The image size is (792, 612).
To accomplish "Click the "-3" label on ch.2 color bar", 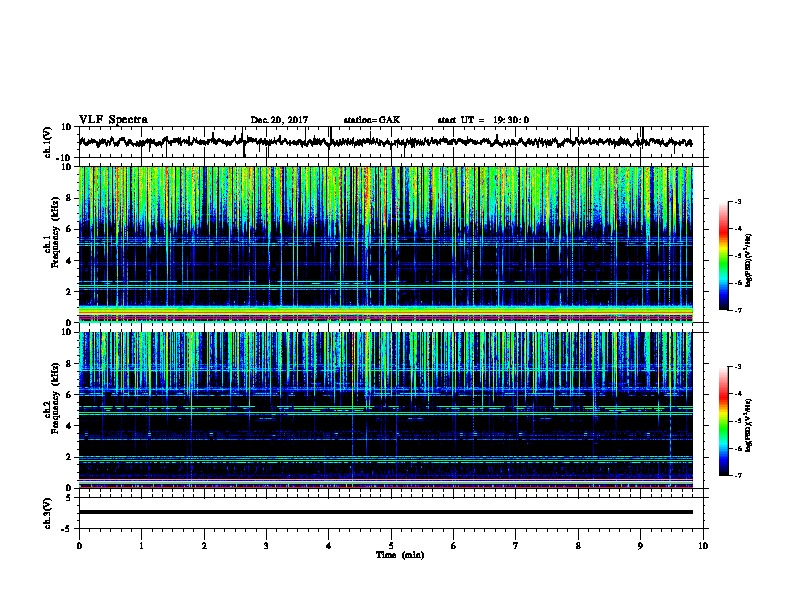I will (737, 367).
